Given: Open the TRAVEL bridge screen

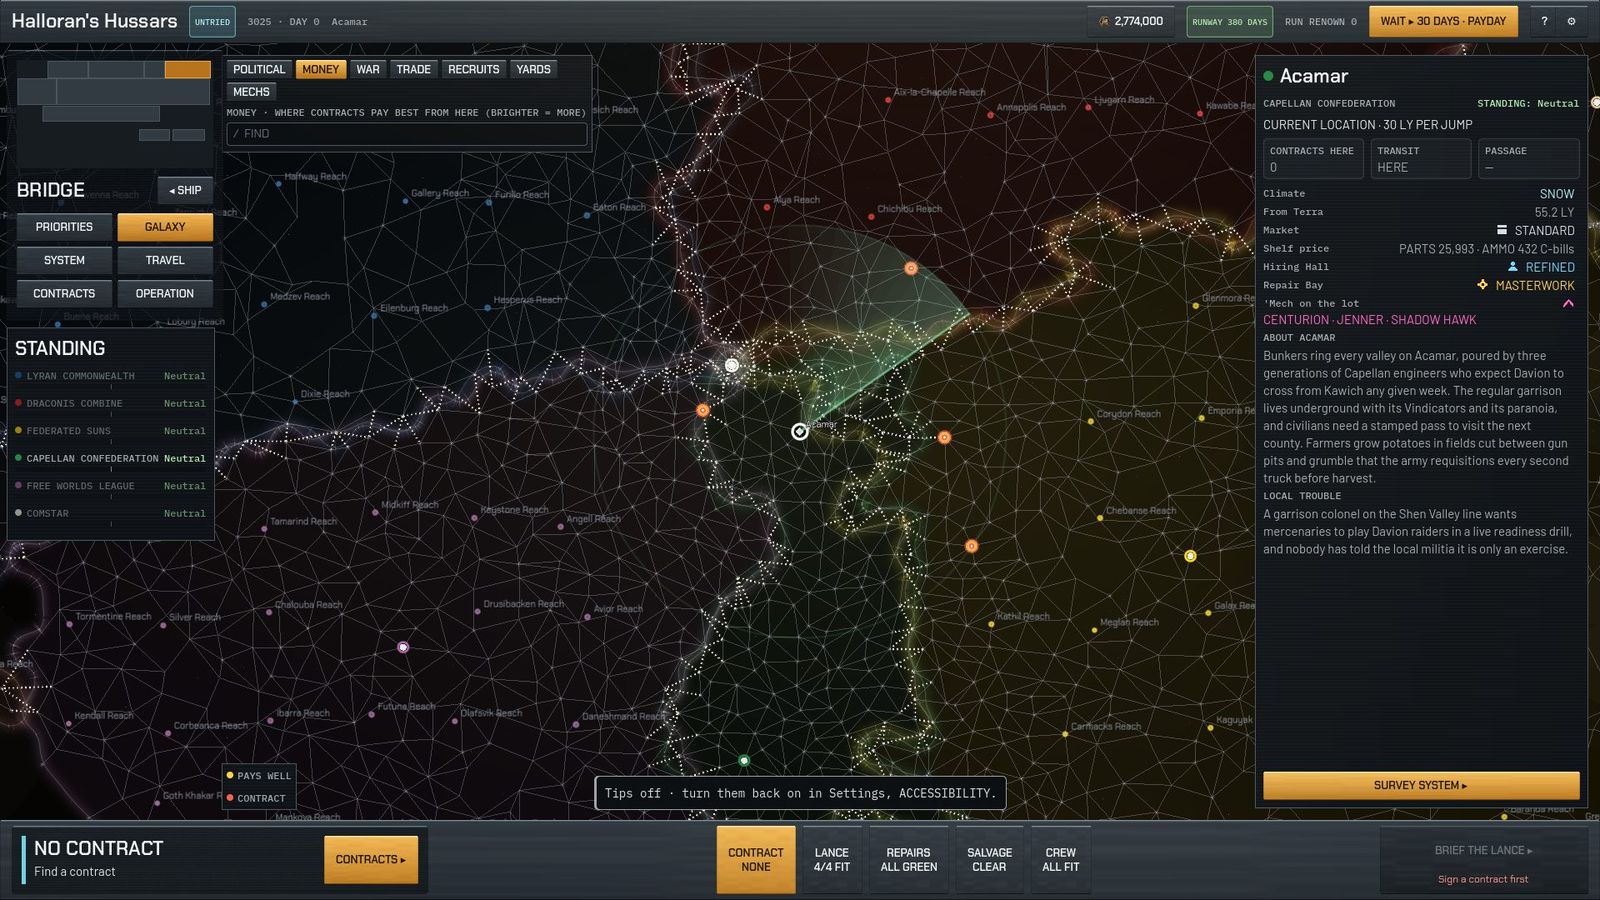Looking at the screenshot, I should coord(165,260).
